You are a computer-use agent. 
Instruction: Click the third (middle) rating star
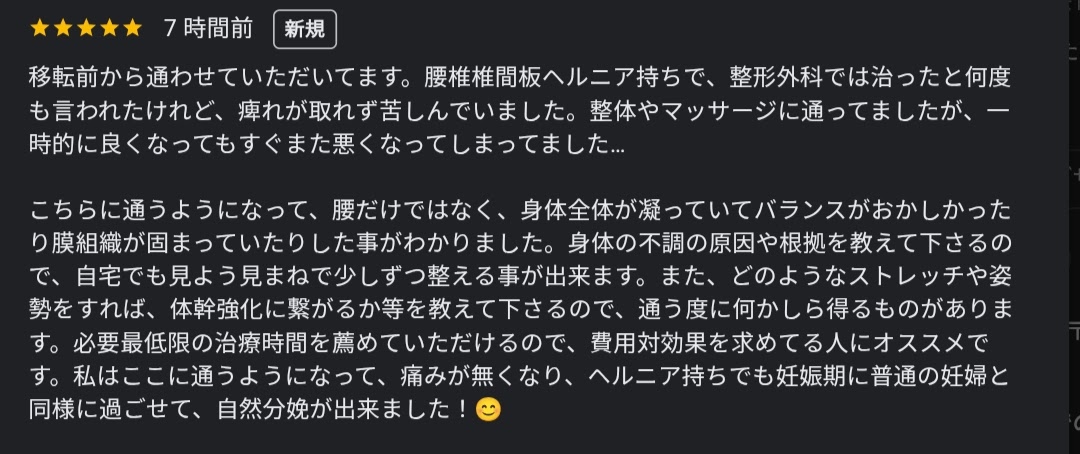(86, 28)
